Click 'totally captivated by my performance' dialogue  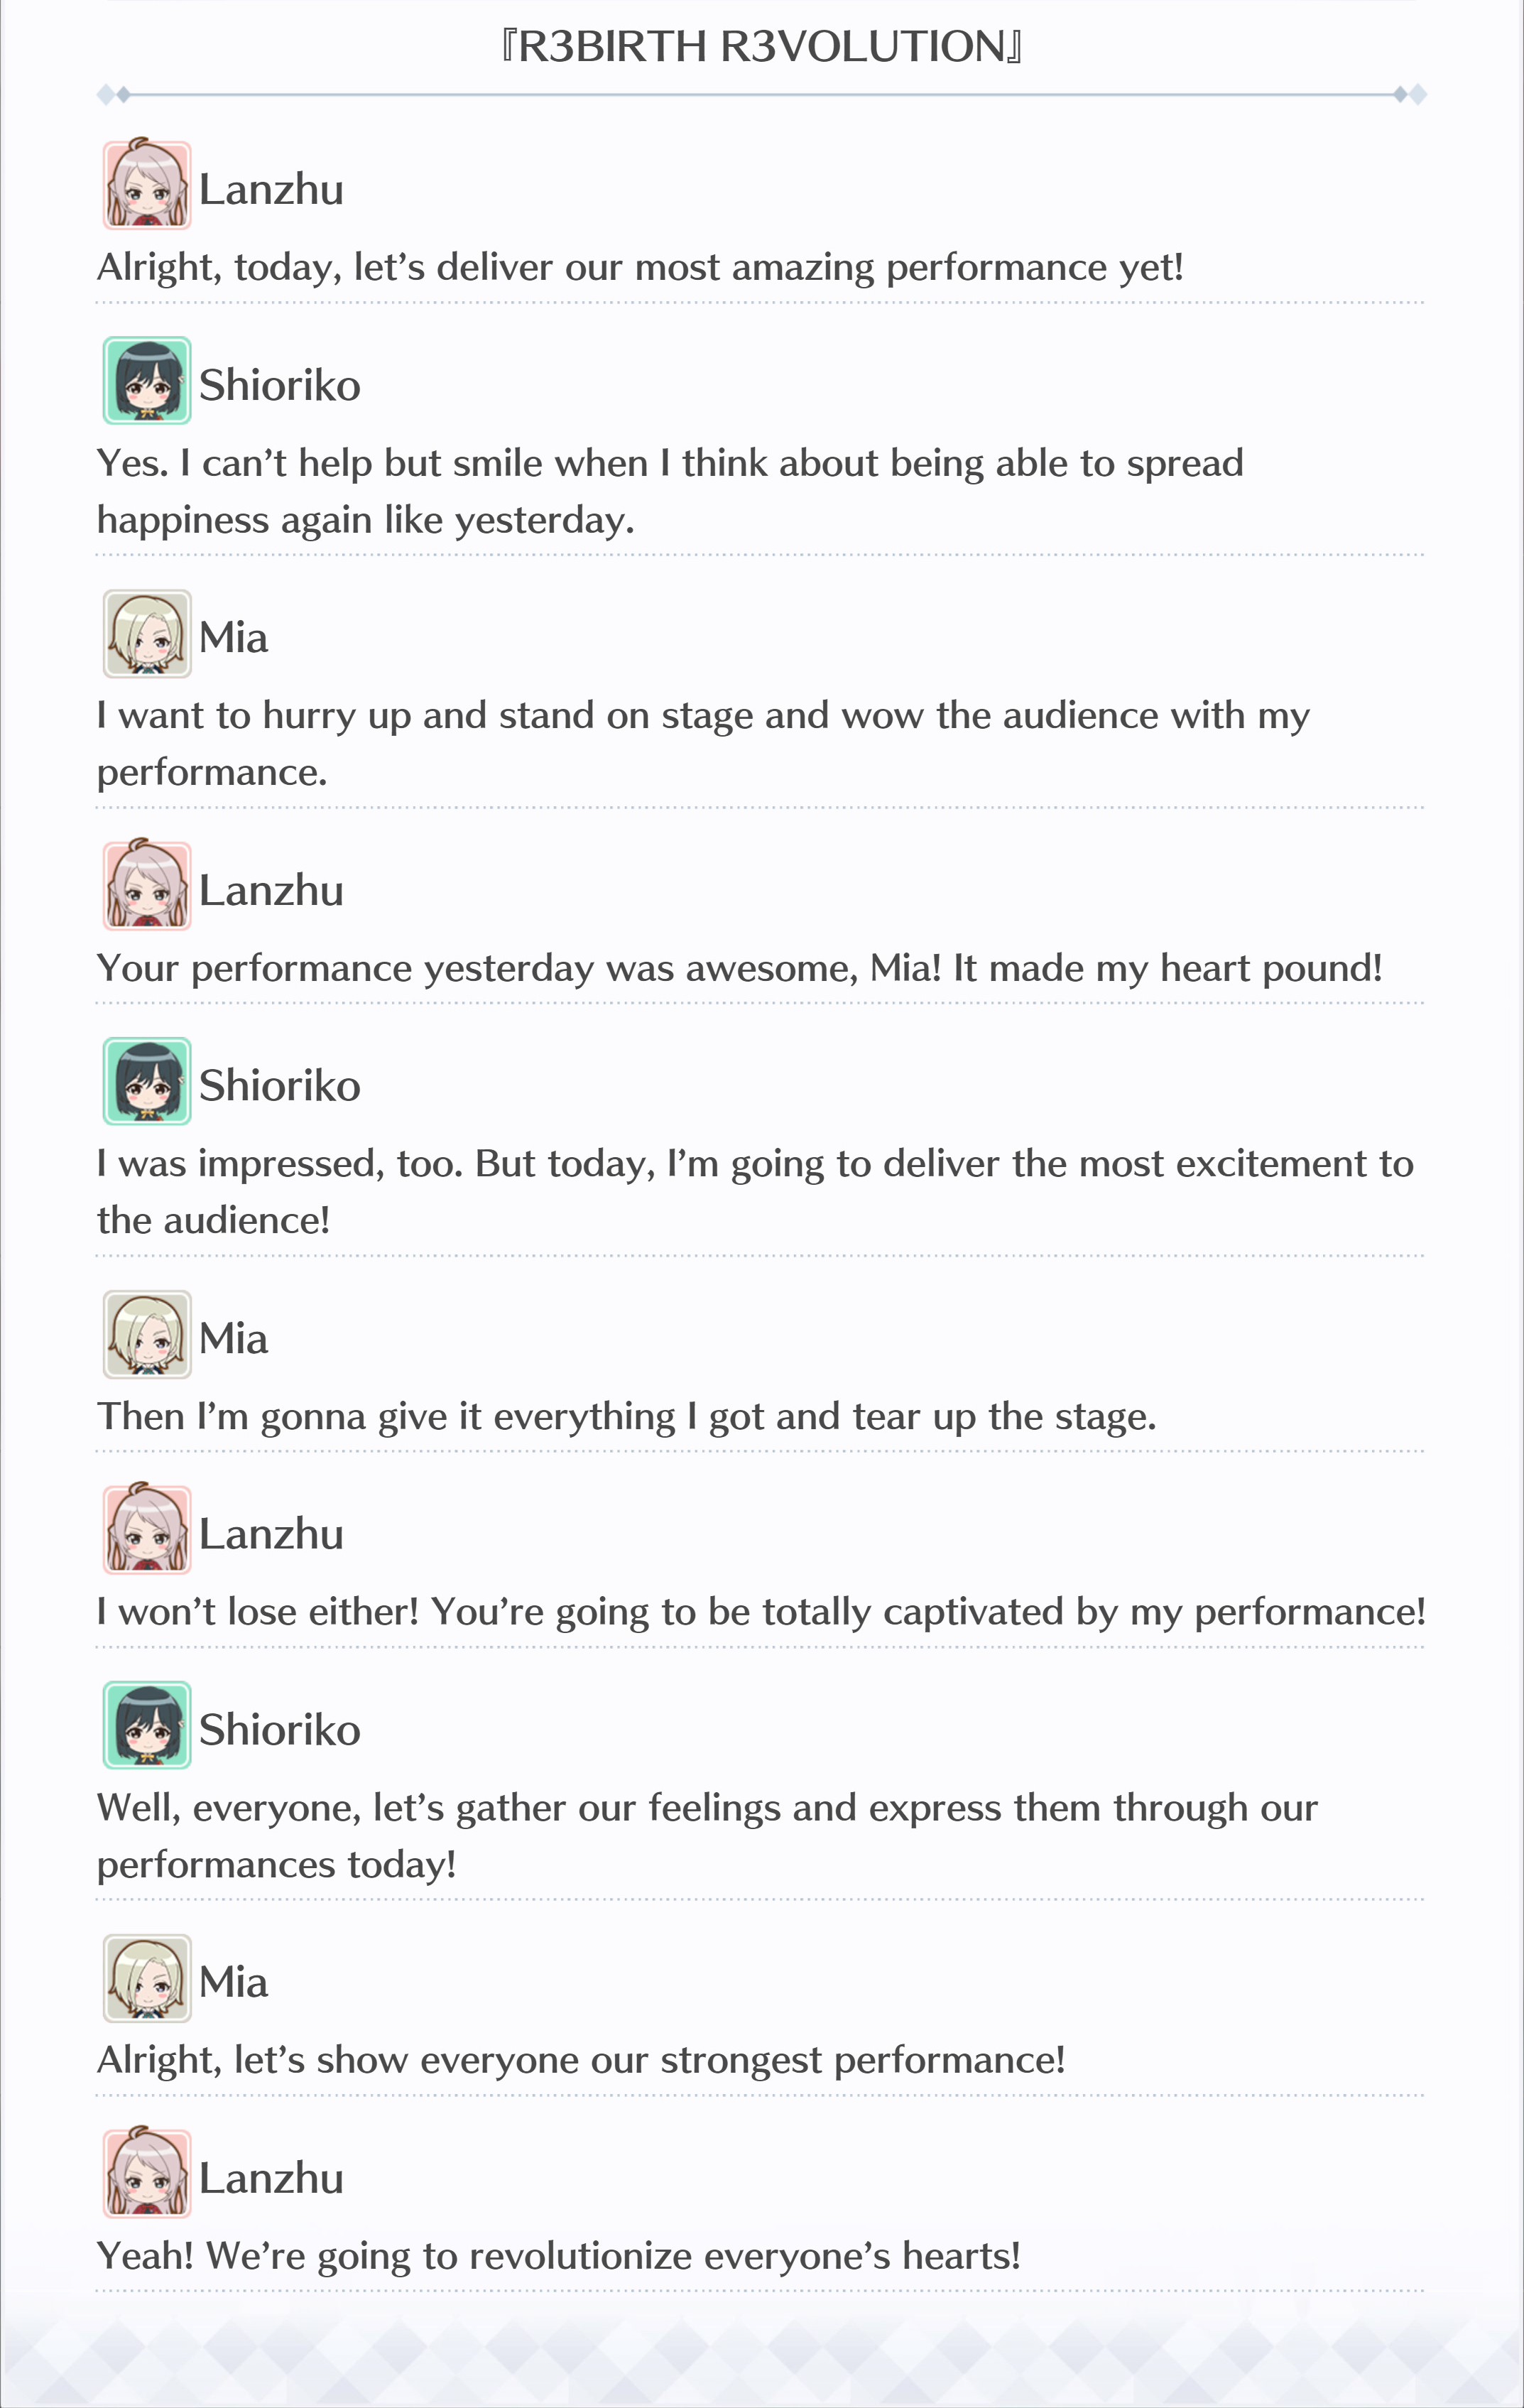[x=761, y=1612]
